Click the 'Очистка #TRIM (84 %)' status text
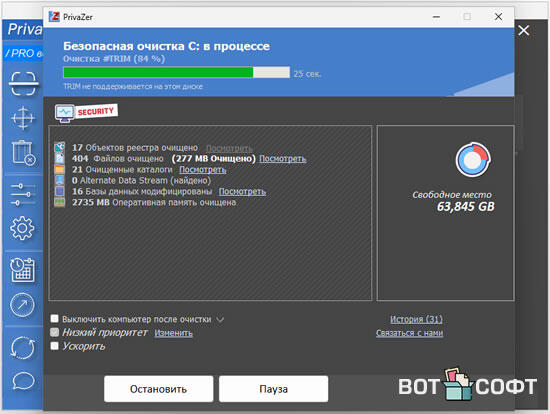Viewport: 550px width, 414px height. [x=114, y=59]
